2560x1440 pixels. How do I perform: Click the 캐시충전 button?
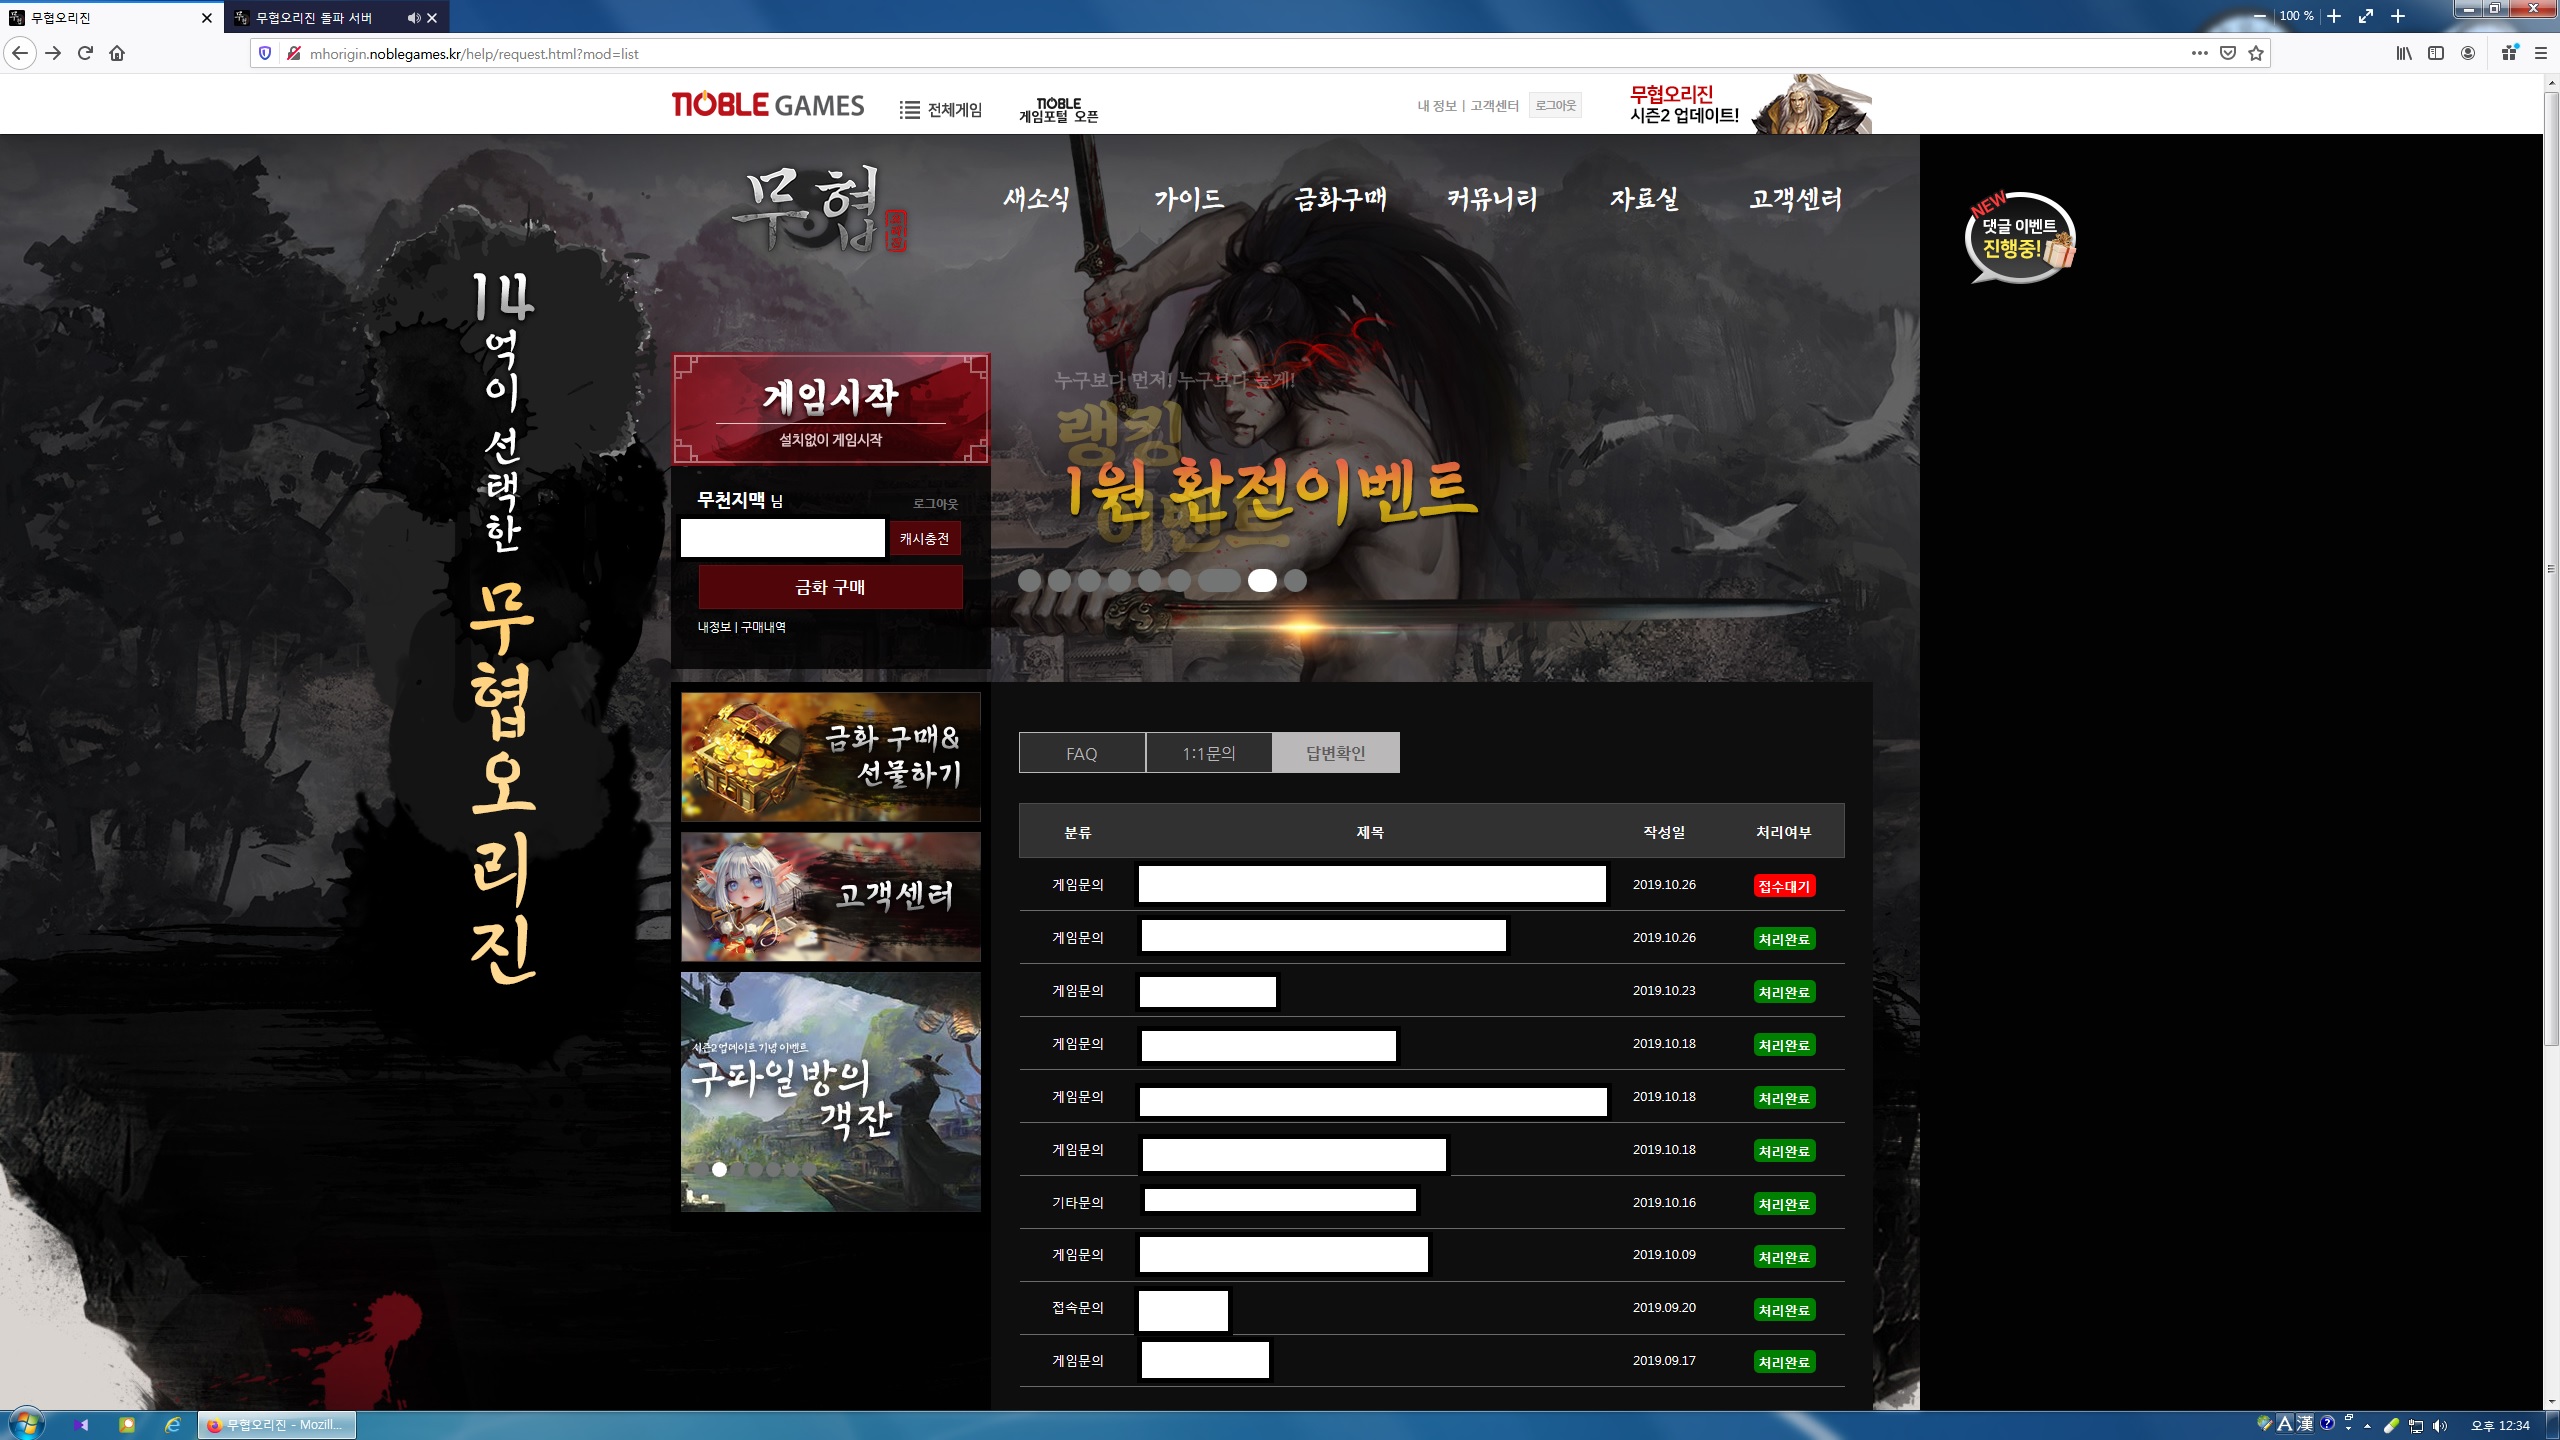pos(925,539)
